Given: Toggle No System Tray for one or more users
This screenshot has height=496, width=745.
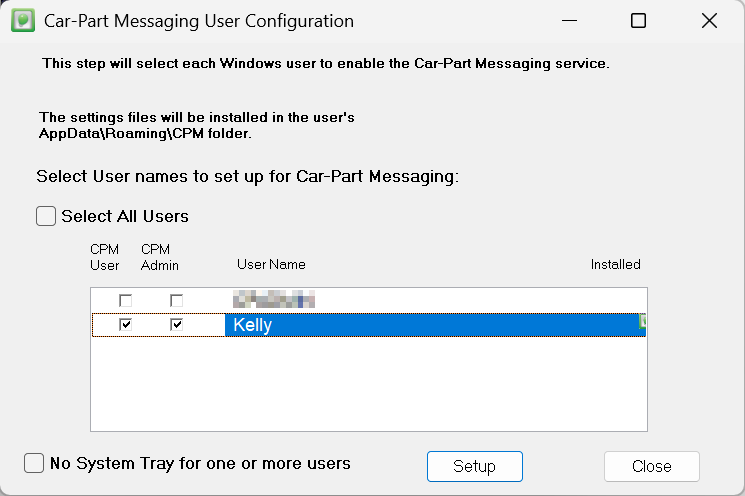Looking at the screenshot, I should (x=34, y=463).
